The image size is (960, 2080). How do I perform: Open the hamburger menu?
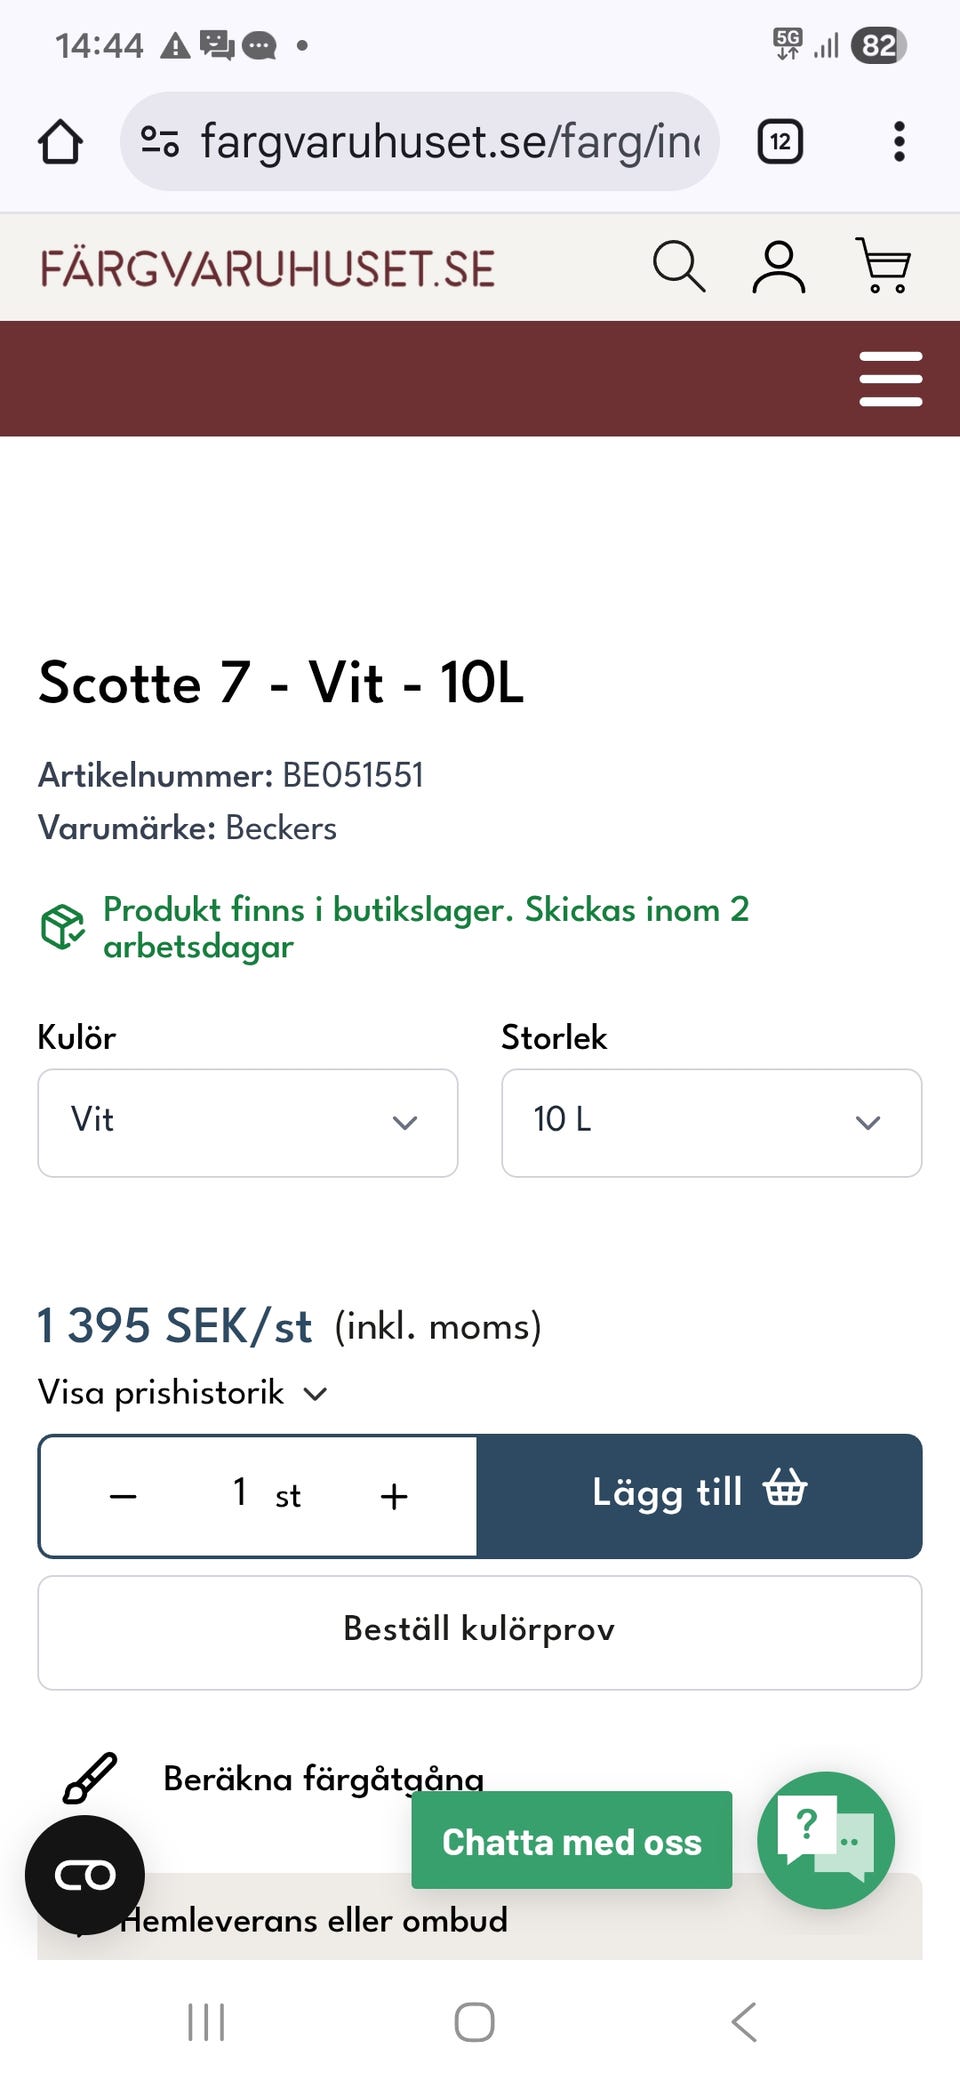coord(890,378)
